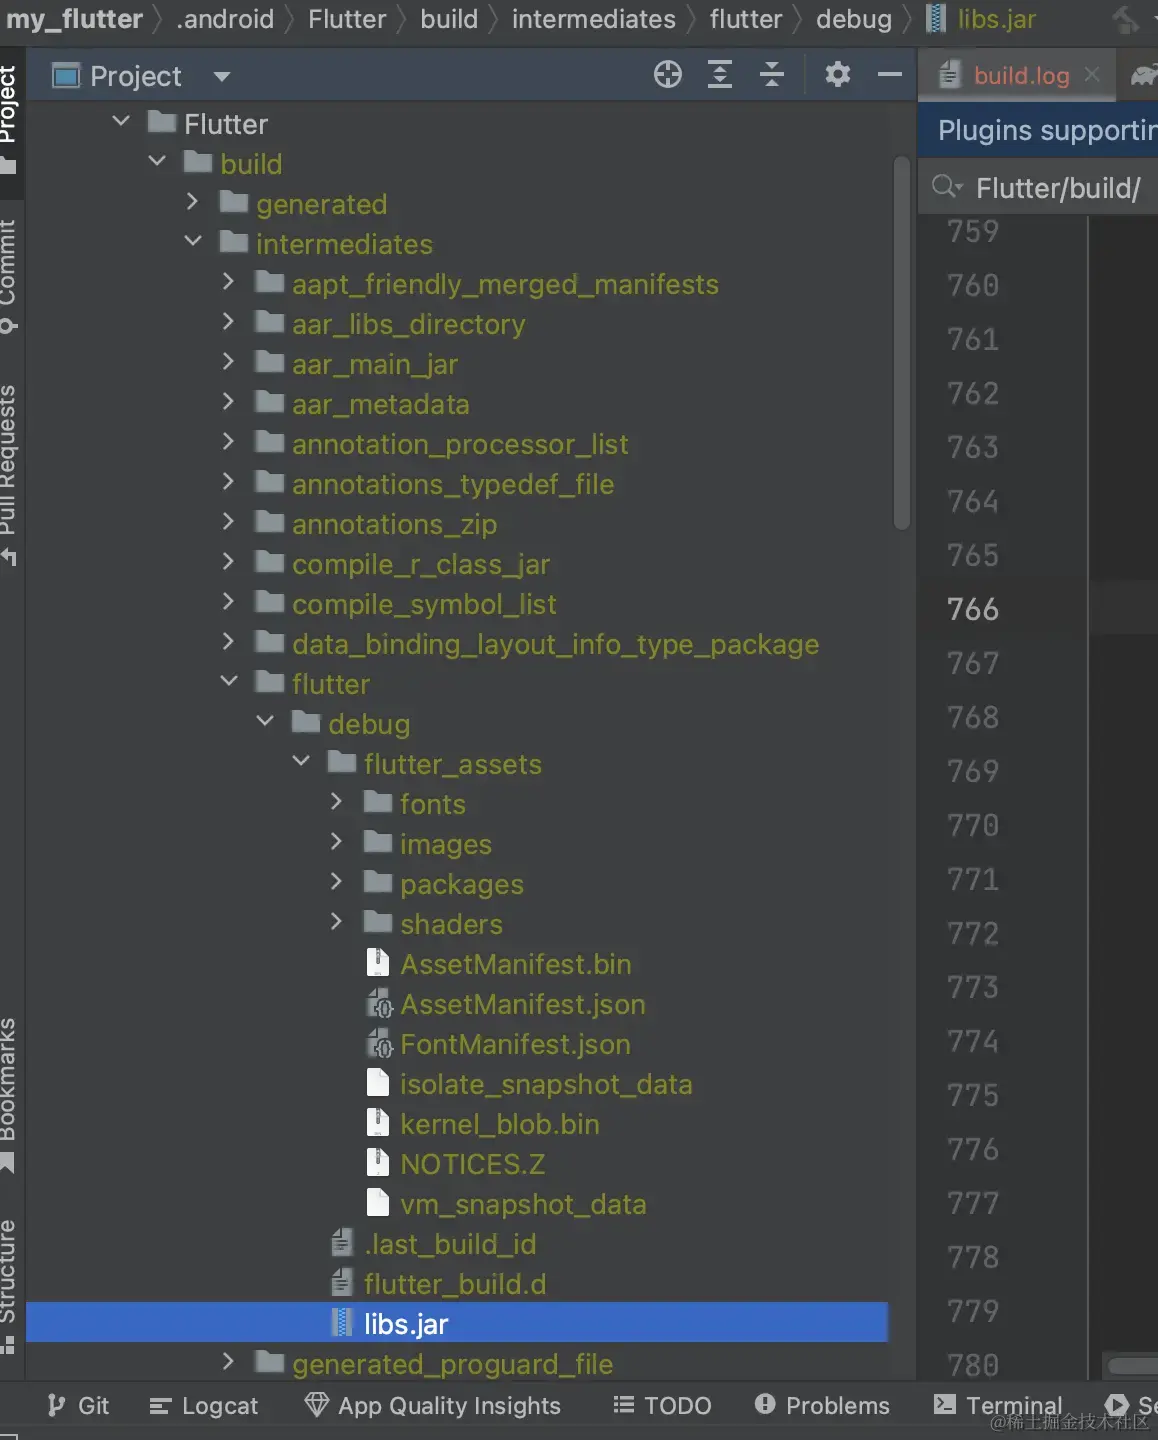Click the Project tree vertical scrollbar
The height and width of the screenshot is (1440, 1158).
coord(902,343)
